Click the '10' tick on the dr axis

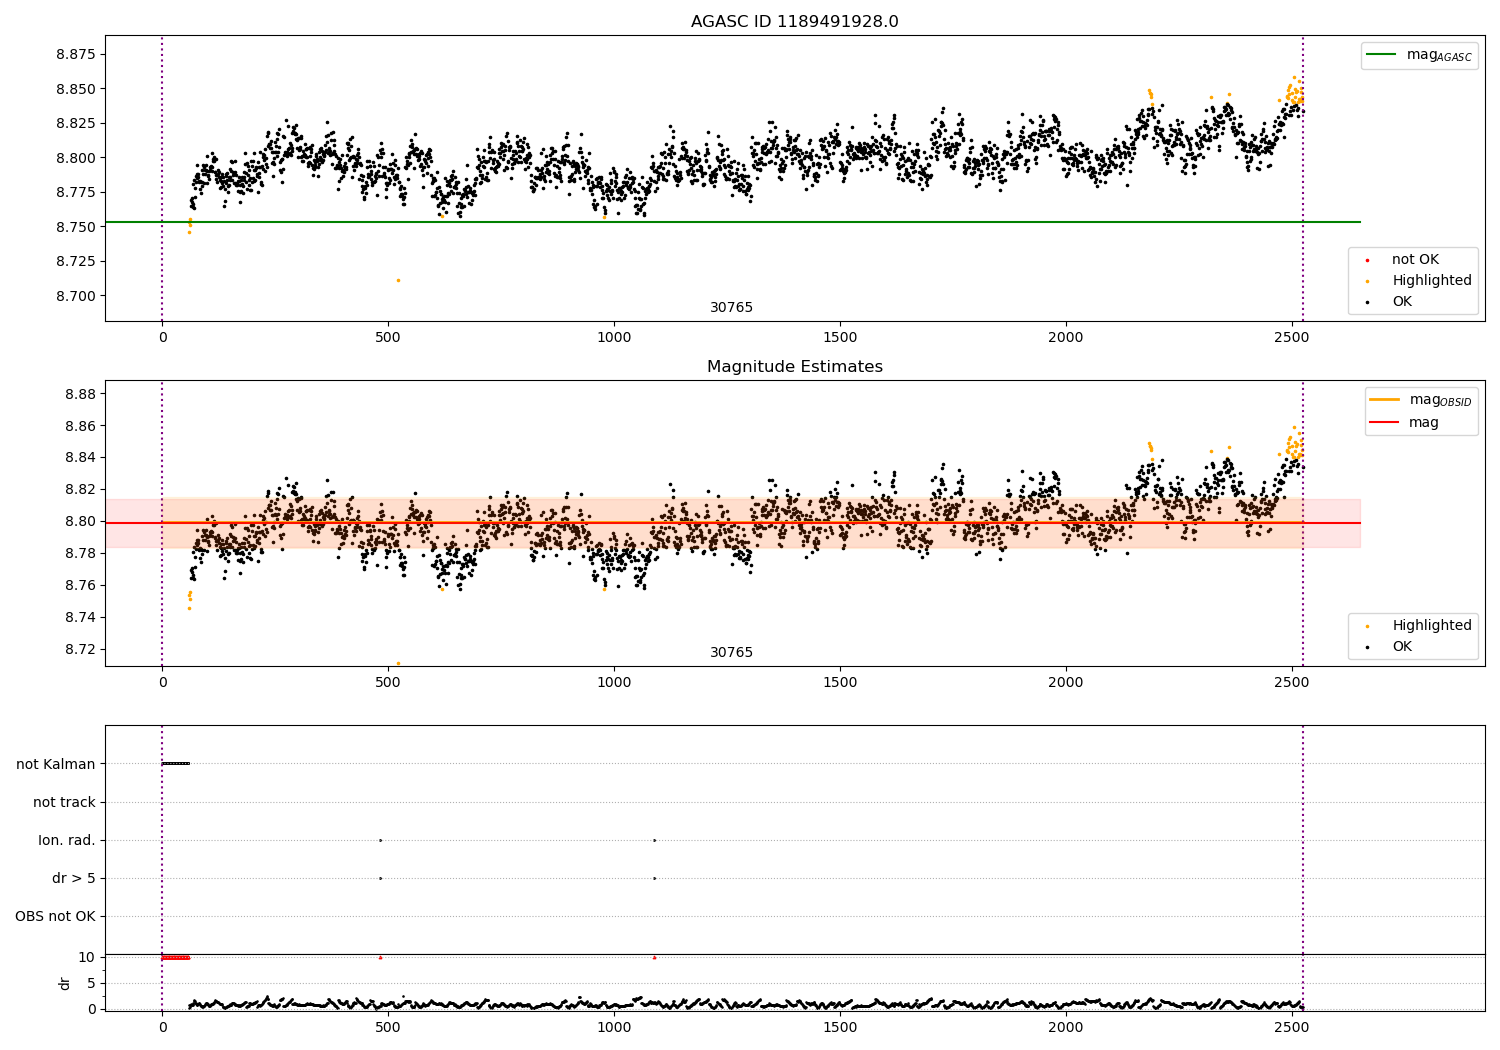point(87,957)
